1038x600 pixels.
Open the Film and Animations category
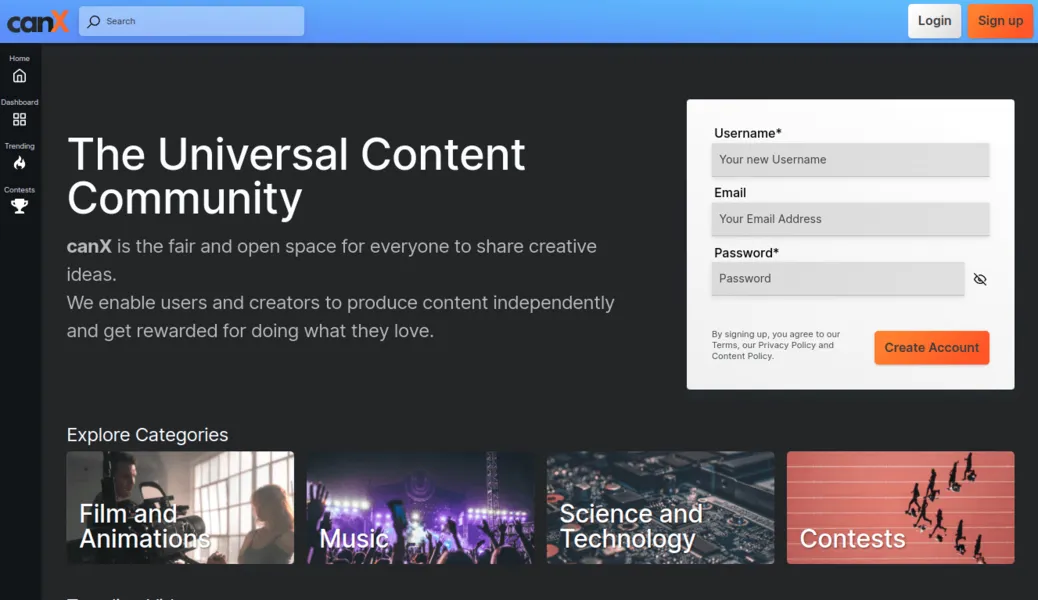pyautogui.click(x=180, y=507)
